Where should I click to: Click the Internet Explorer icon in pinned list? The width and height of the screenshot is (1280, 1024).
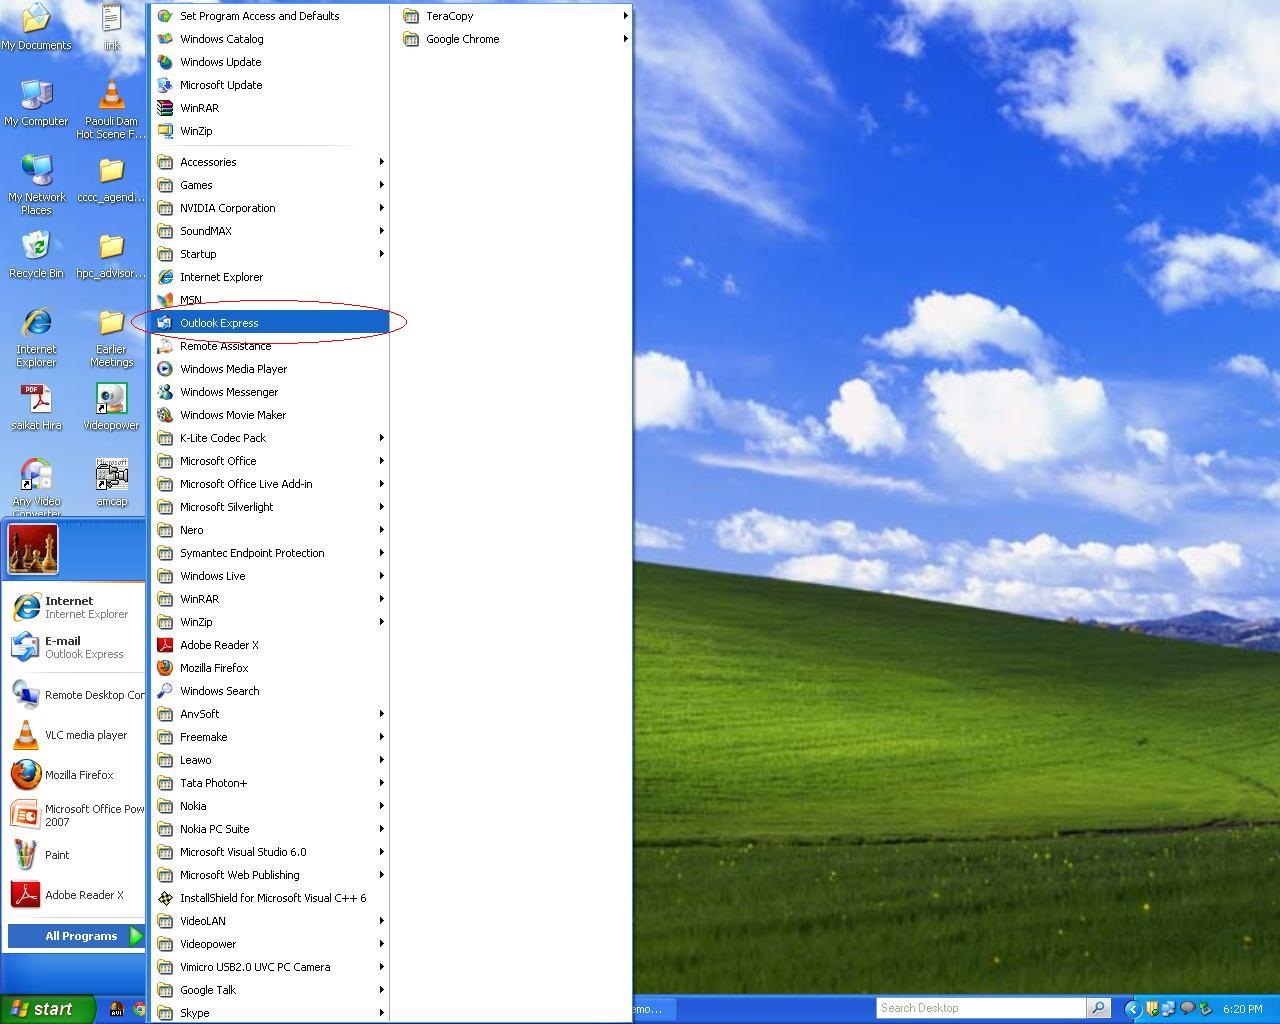pos(25,607)
